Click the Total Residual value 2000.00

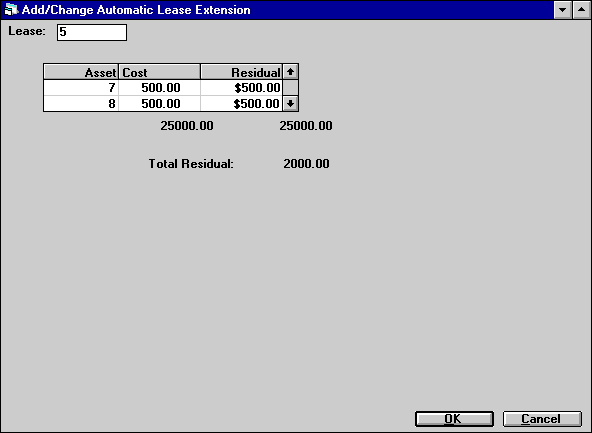coord(306,163)
